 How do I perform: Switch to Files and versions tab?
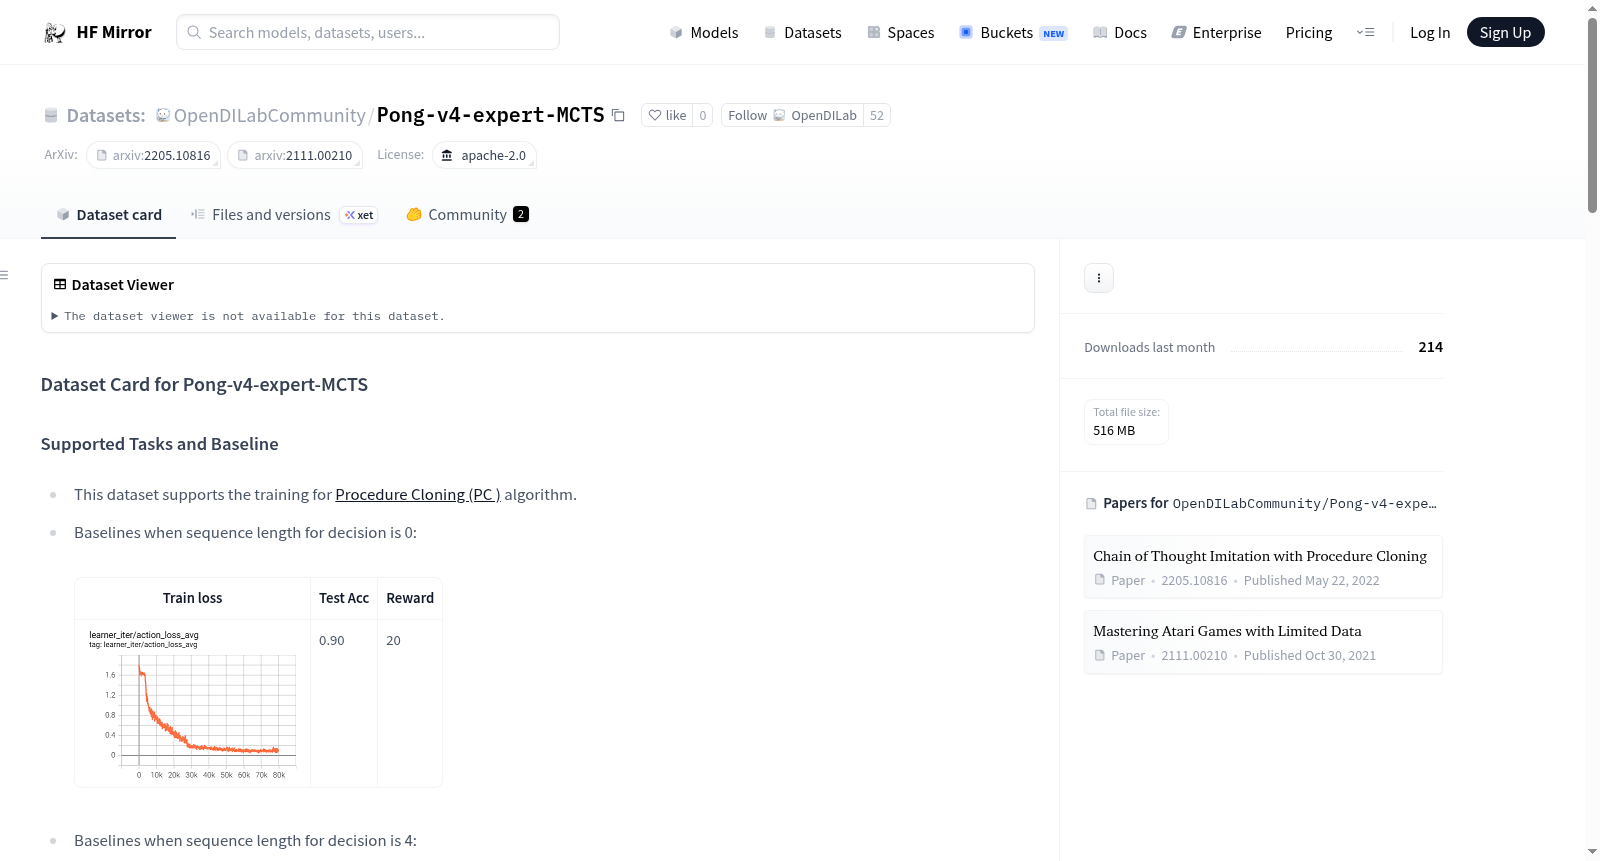pos(284,215)
